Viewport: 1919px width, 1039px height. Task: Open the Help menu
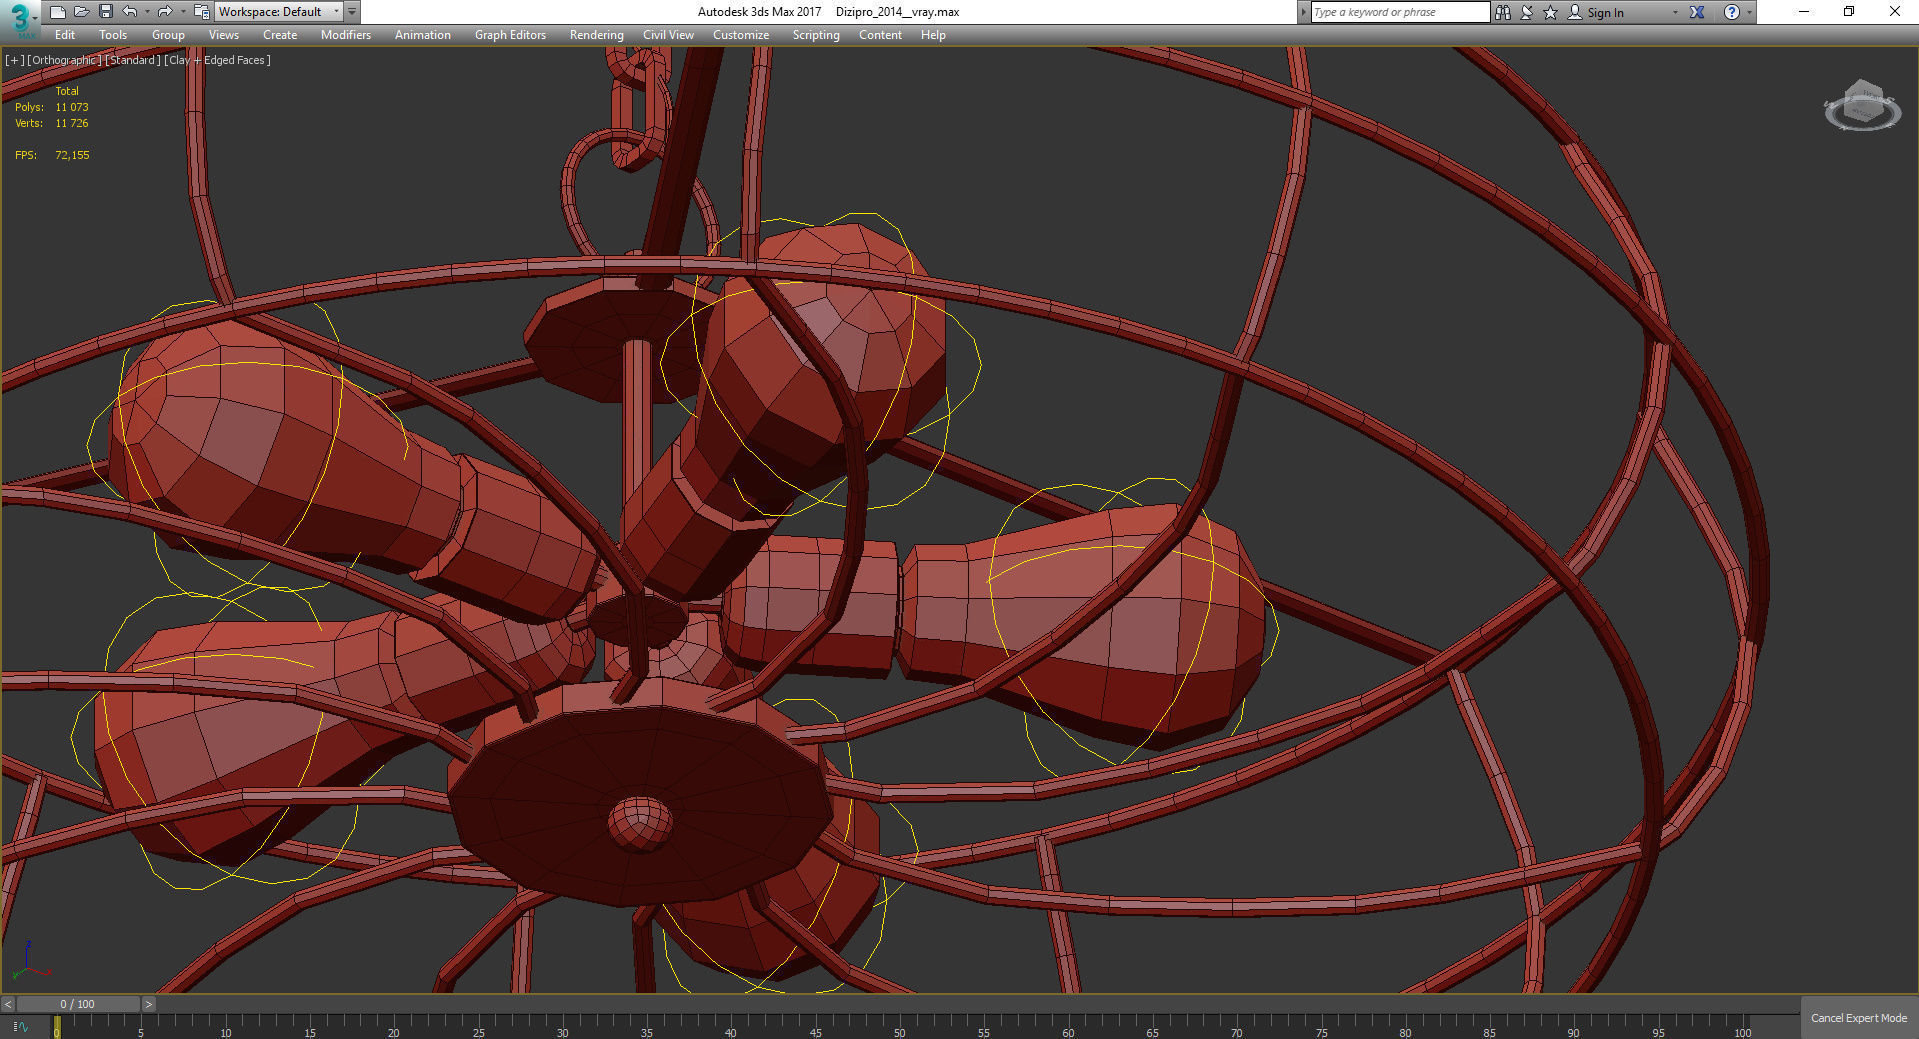(933, 35)
